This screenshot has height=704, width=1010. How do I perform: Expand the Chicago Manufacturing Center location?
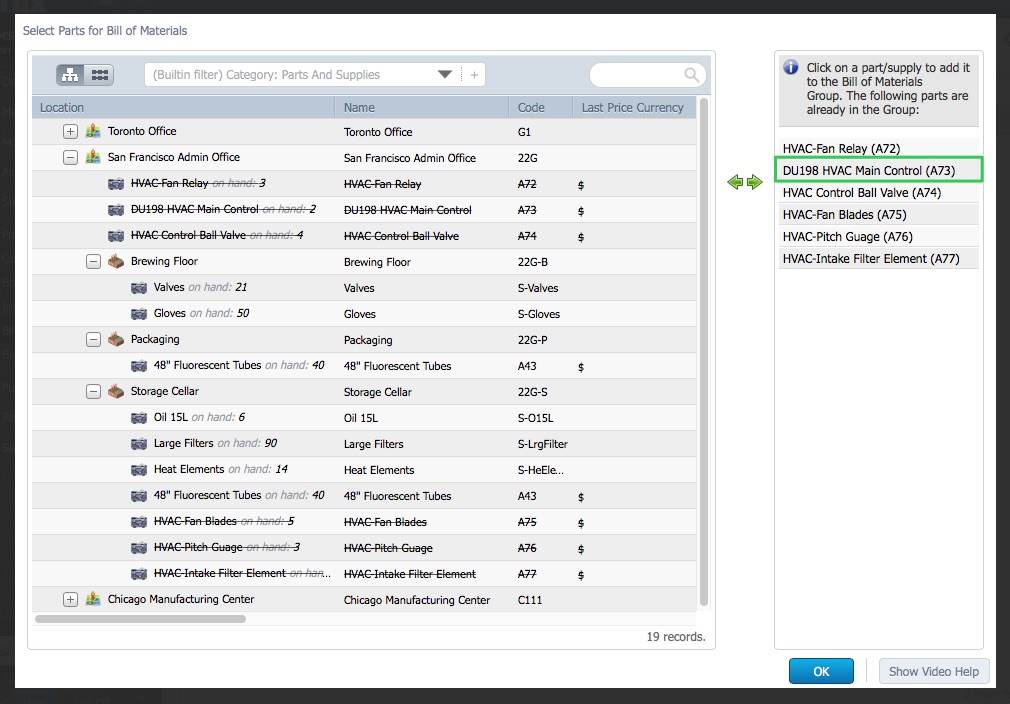70,600
